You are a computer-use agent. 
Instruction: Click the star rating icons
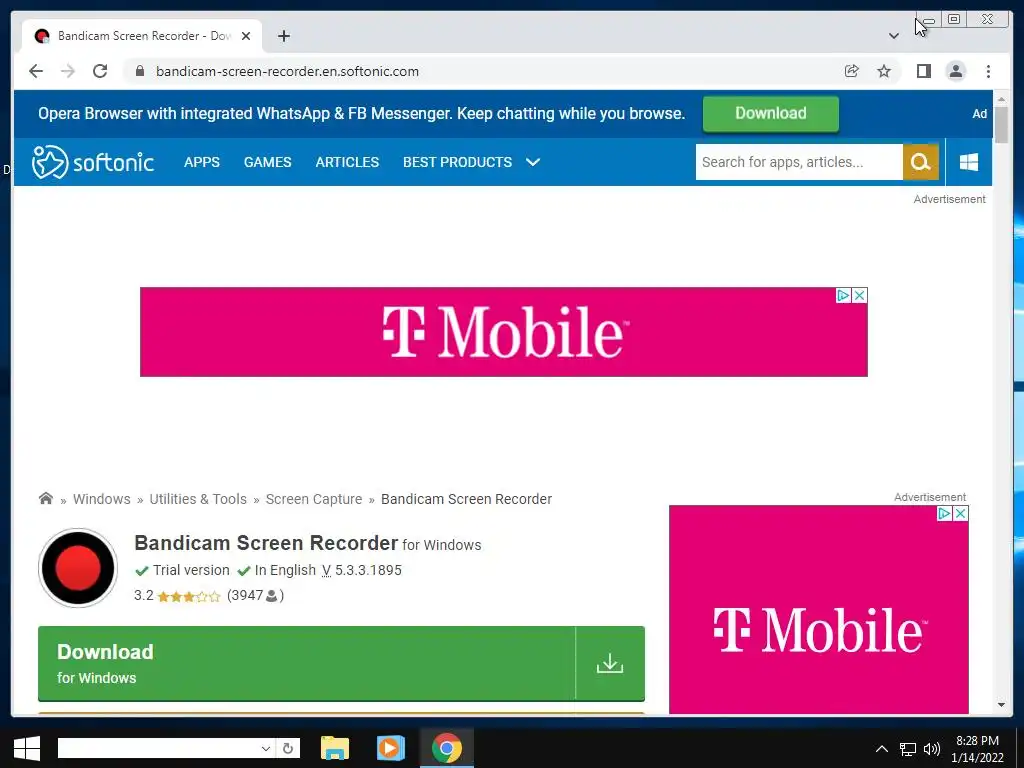(x=189, y=596)
